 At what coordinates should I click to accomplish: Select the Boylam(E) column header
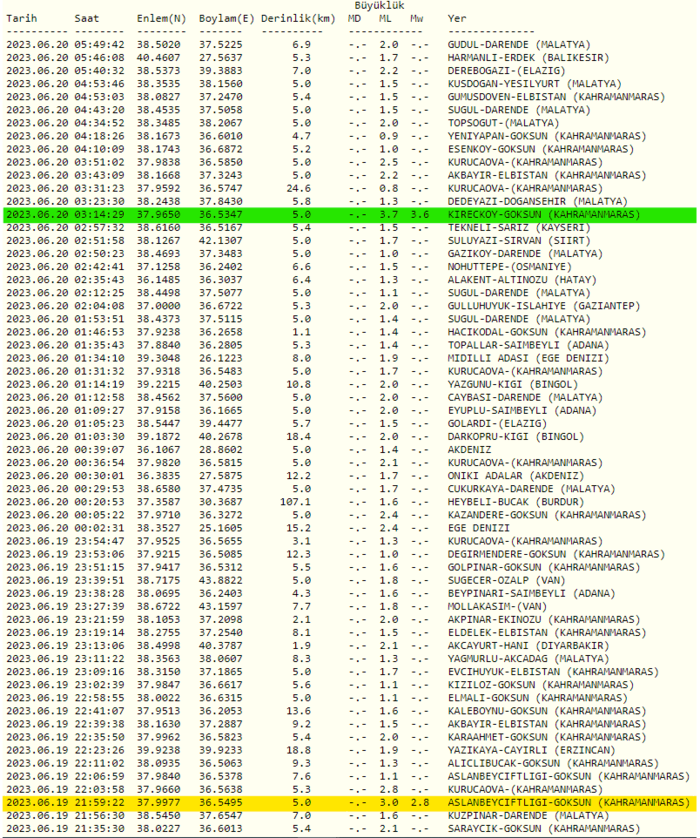pos(228,19)
